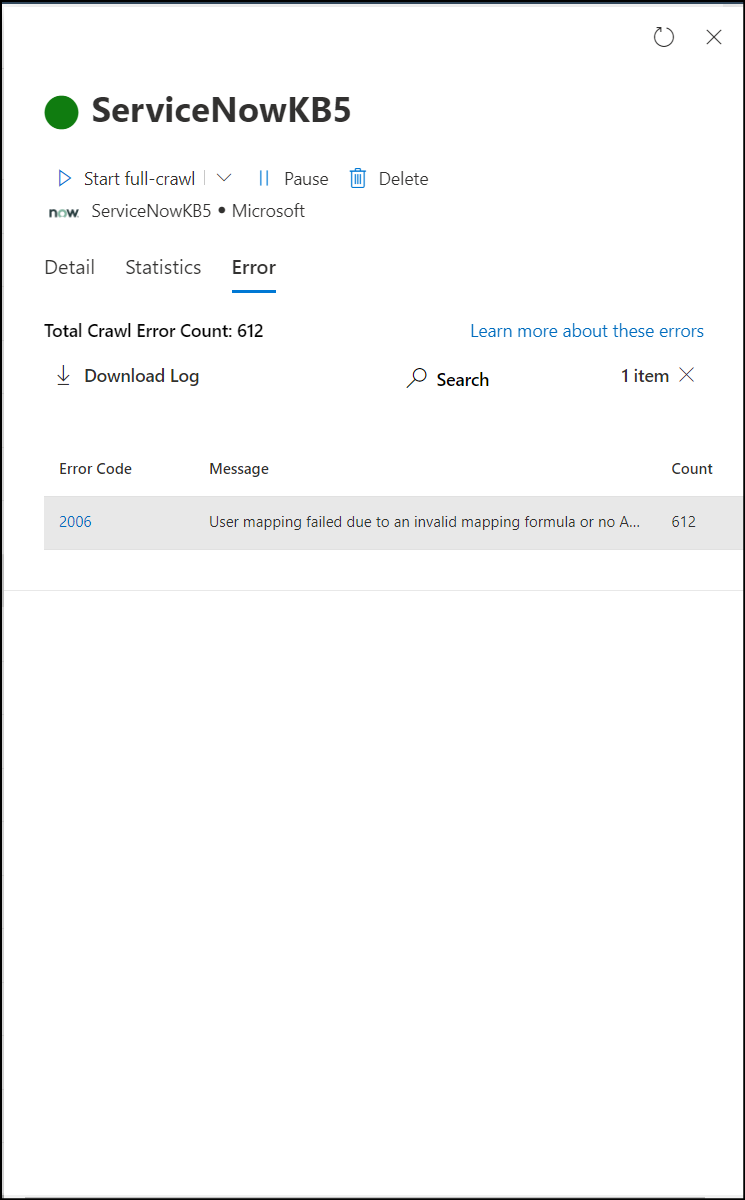Click the pause bars icon
This screenshot has width=745, height=1200.
(264, 179)
